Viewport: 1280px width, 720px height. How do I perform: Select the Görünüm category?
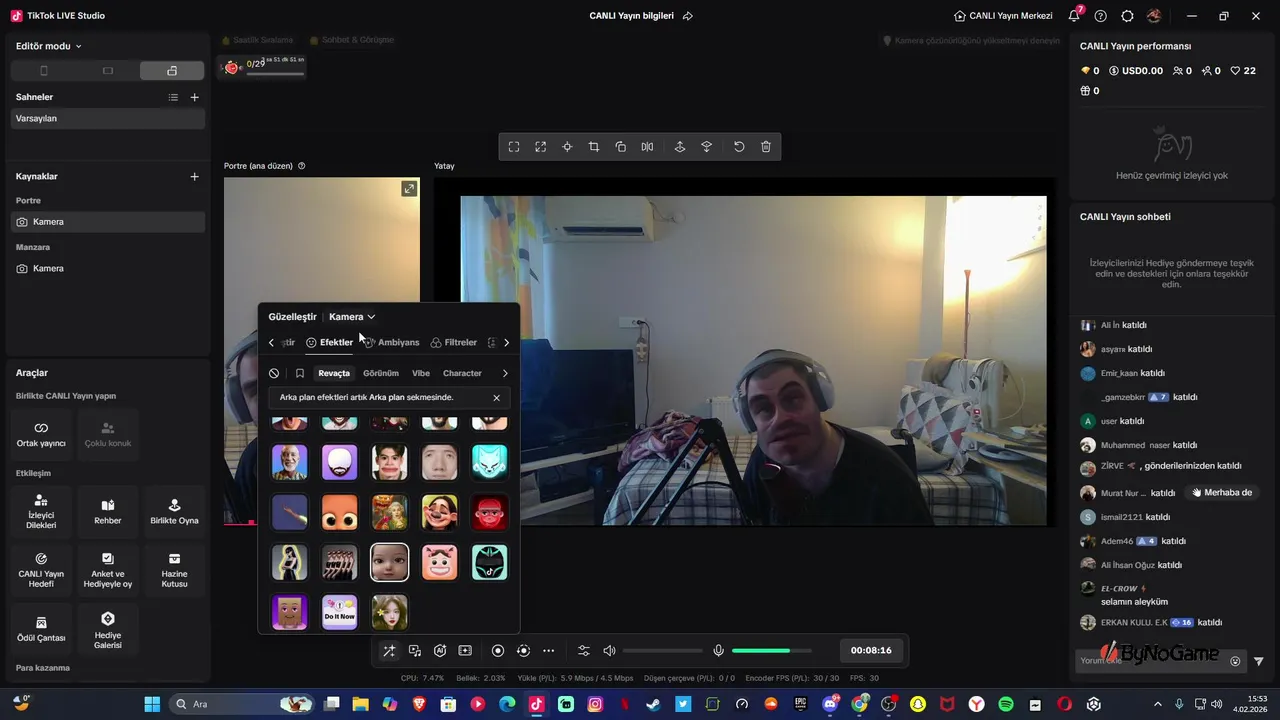coord(381,373)
